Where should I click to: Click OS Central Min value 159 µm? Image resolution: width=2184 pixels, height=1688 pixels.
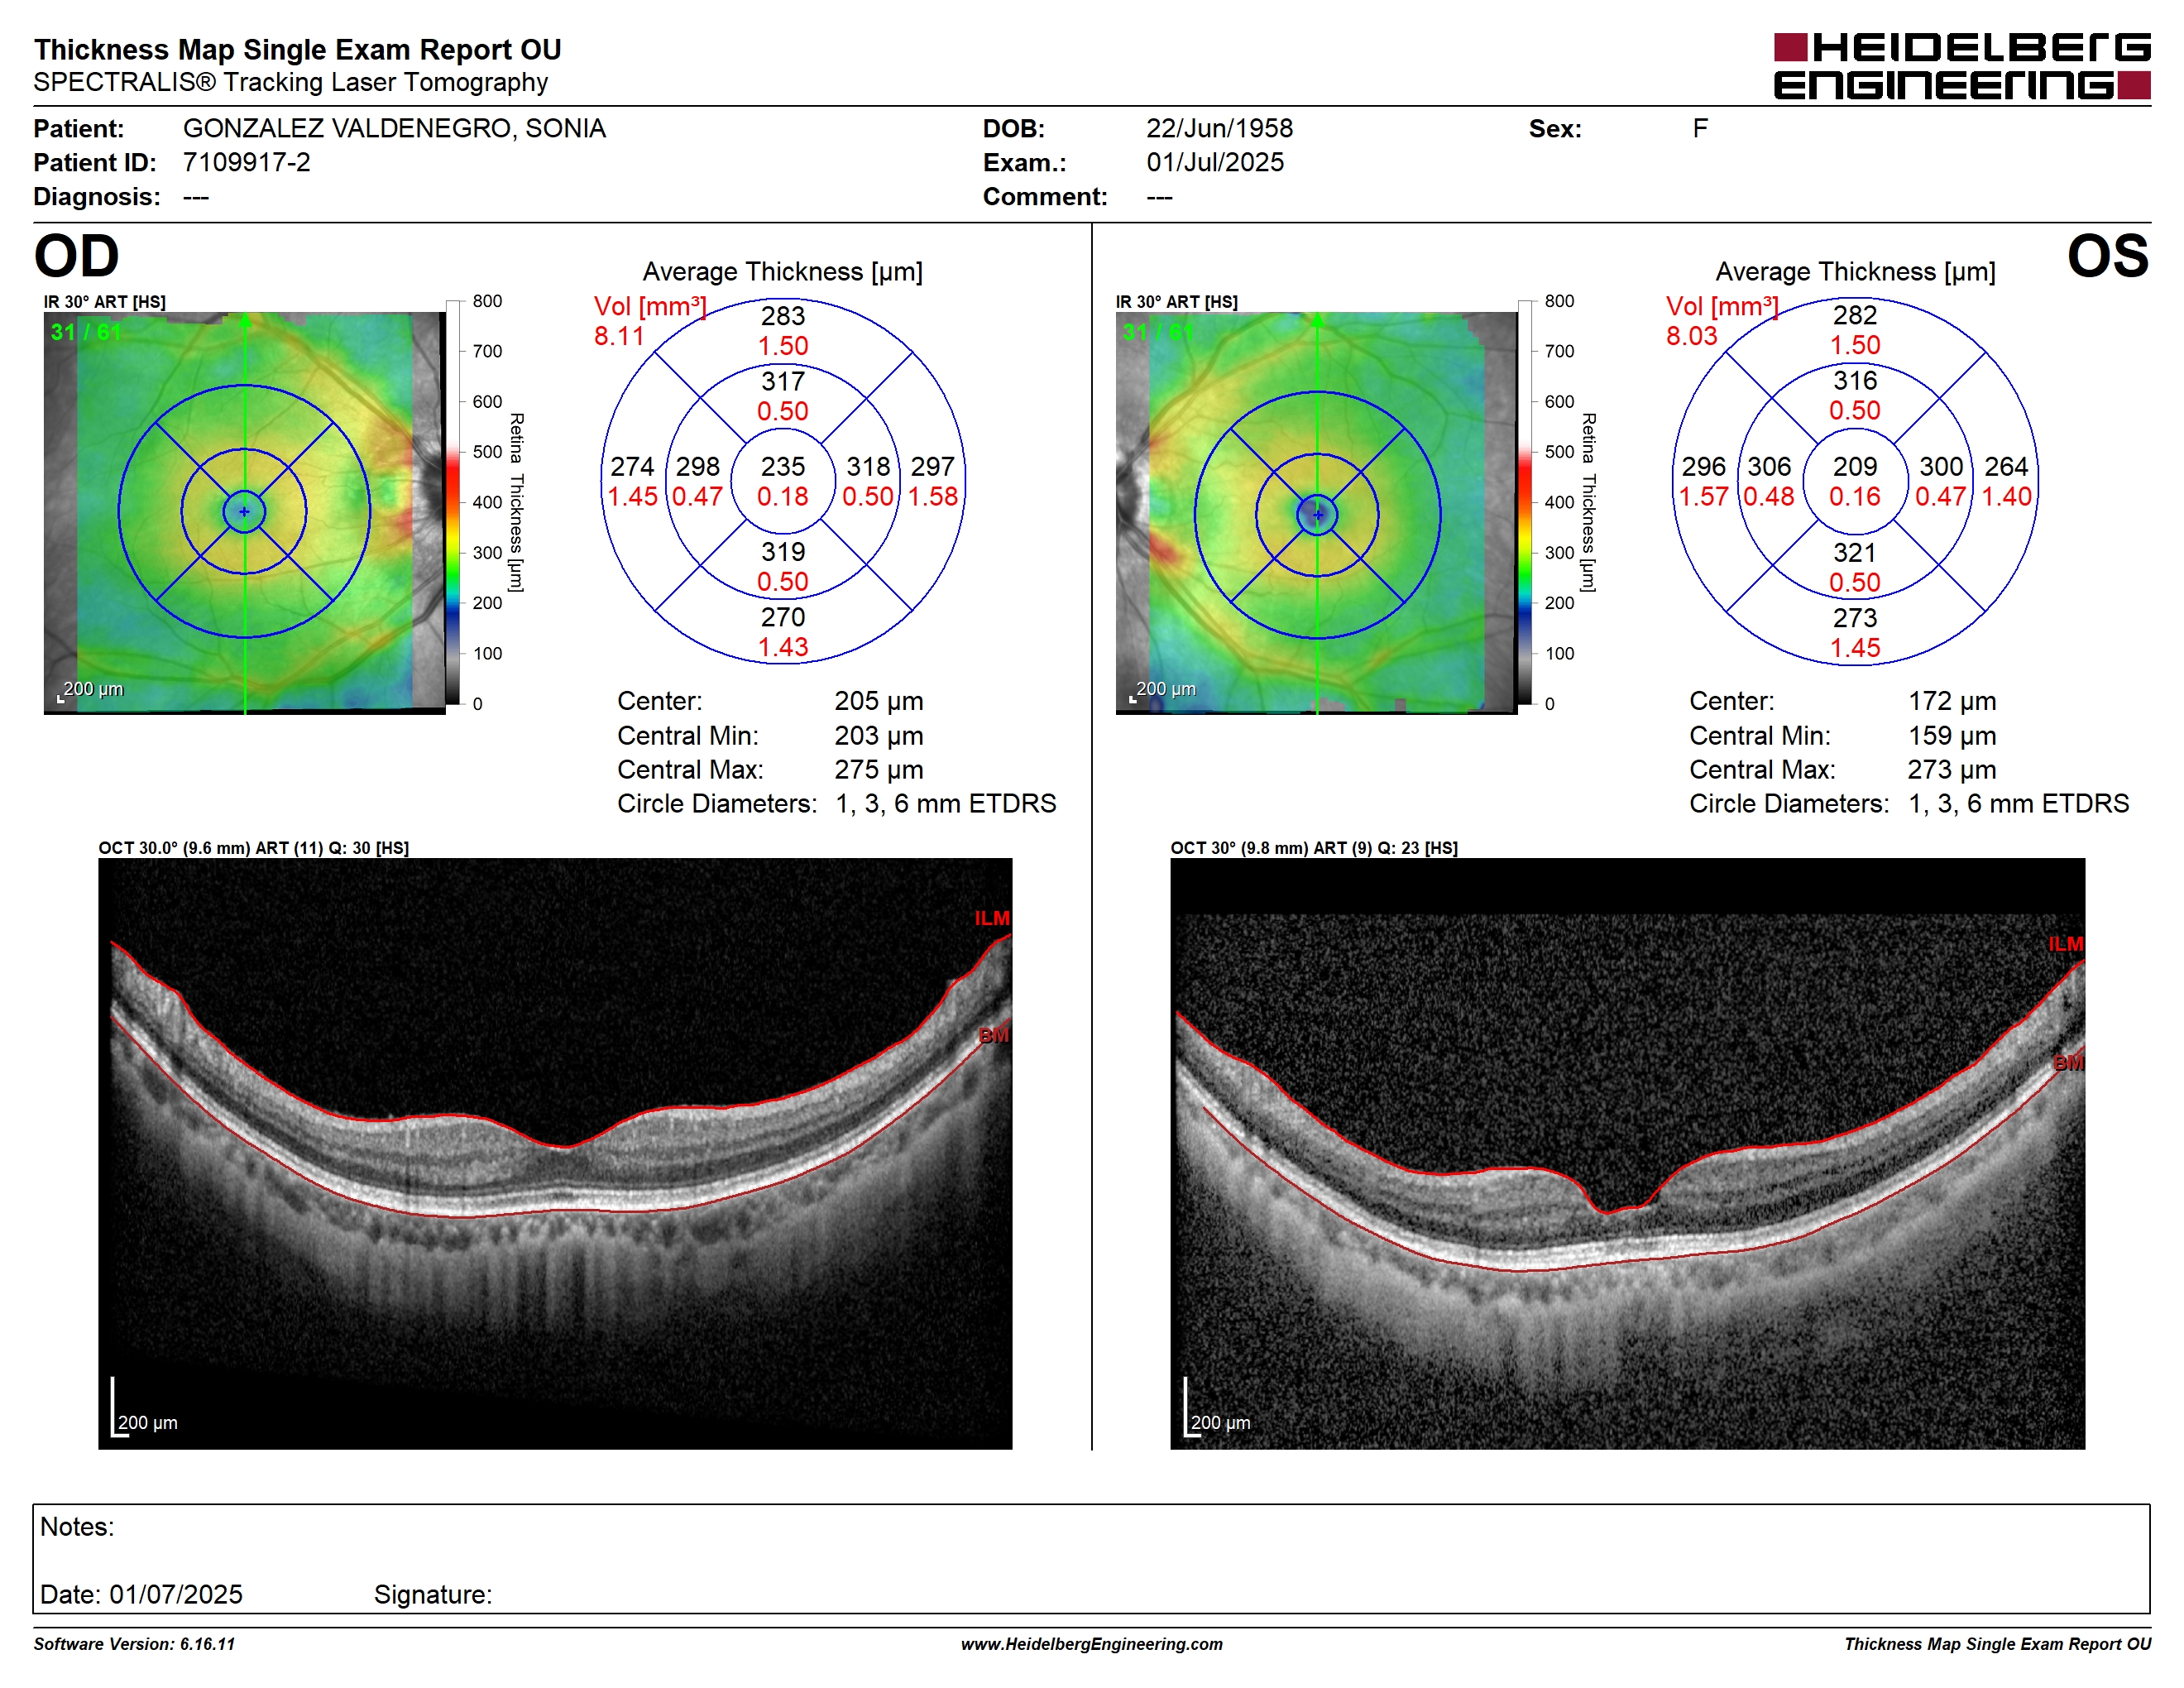tap(1952, 736)
